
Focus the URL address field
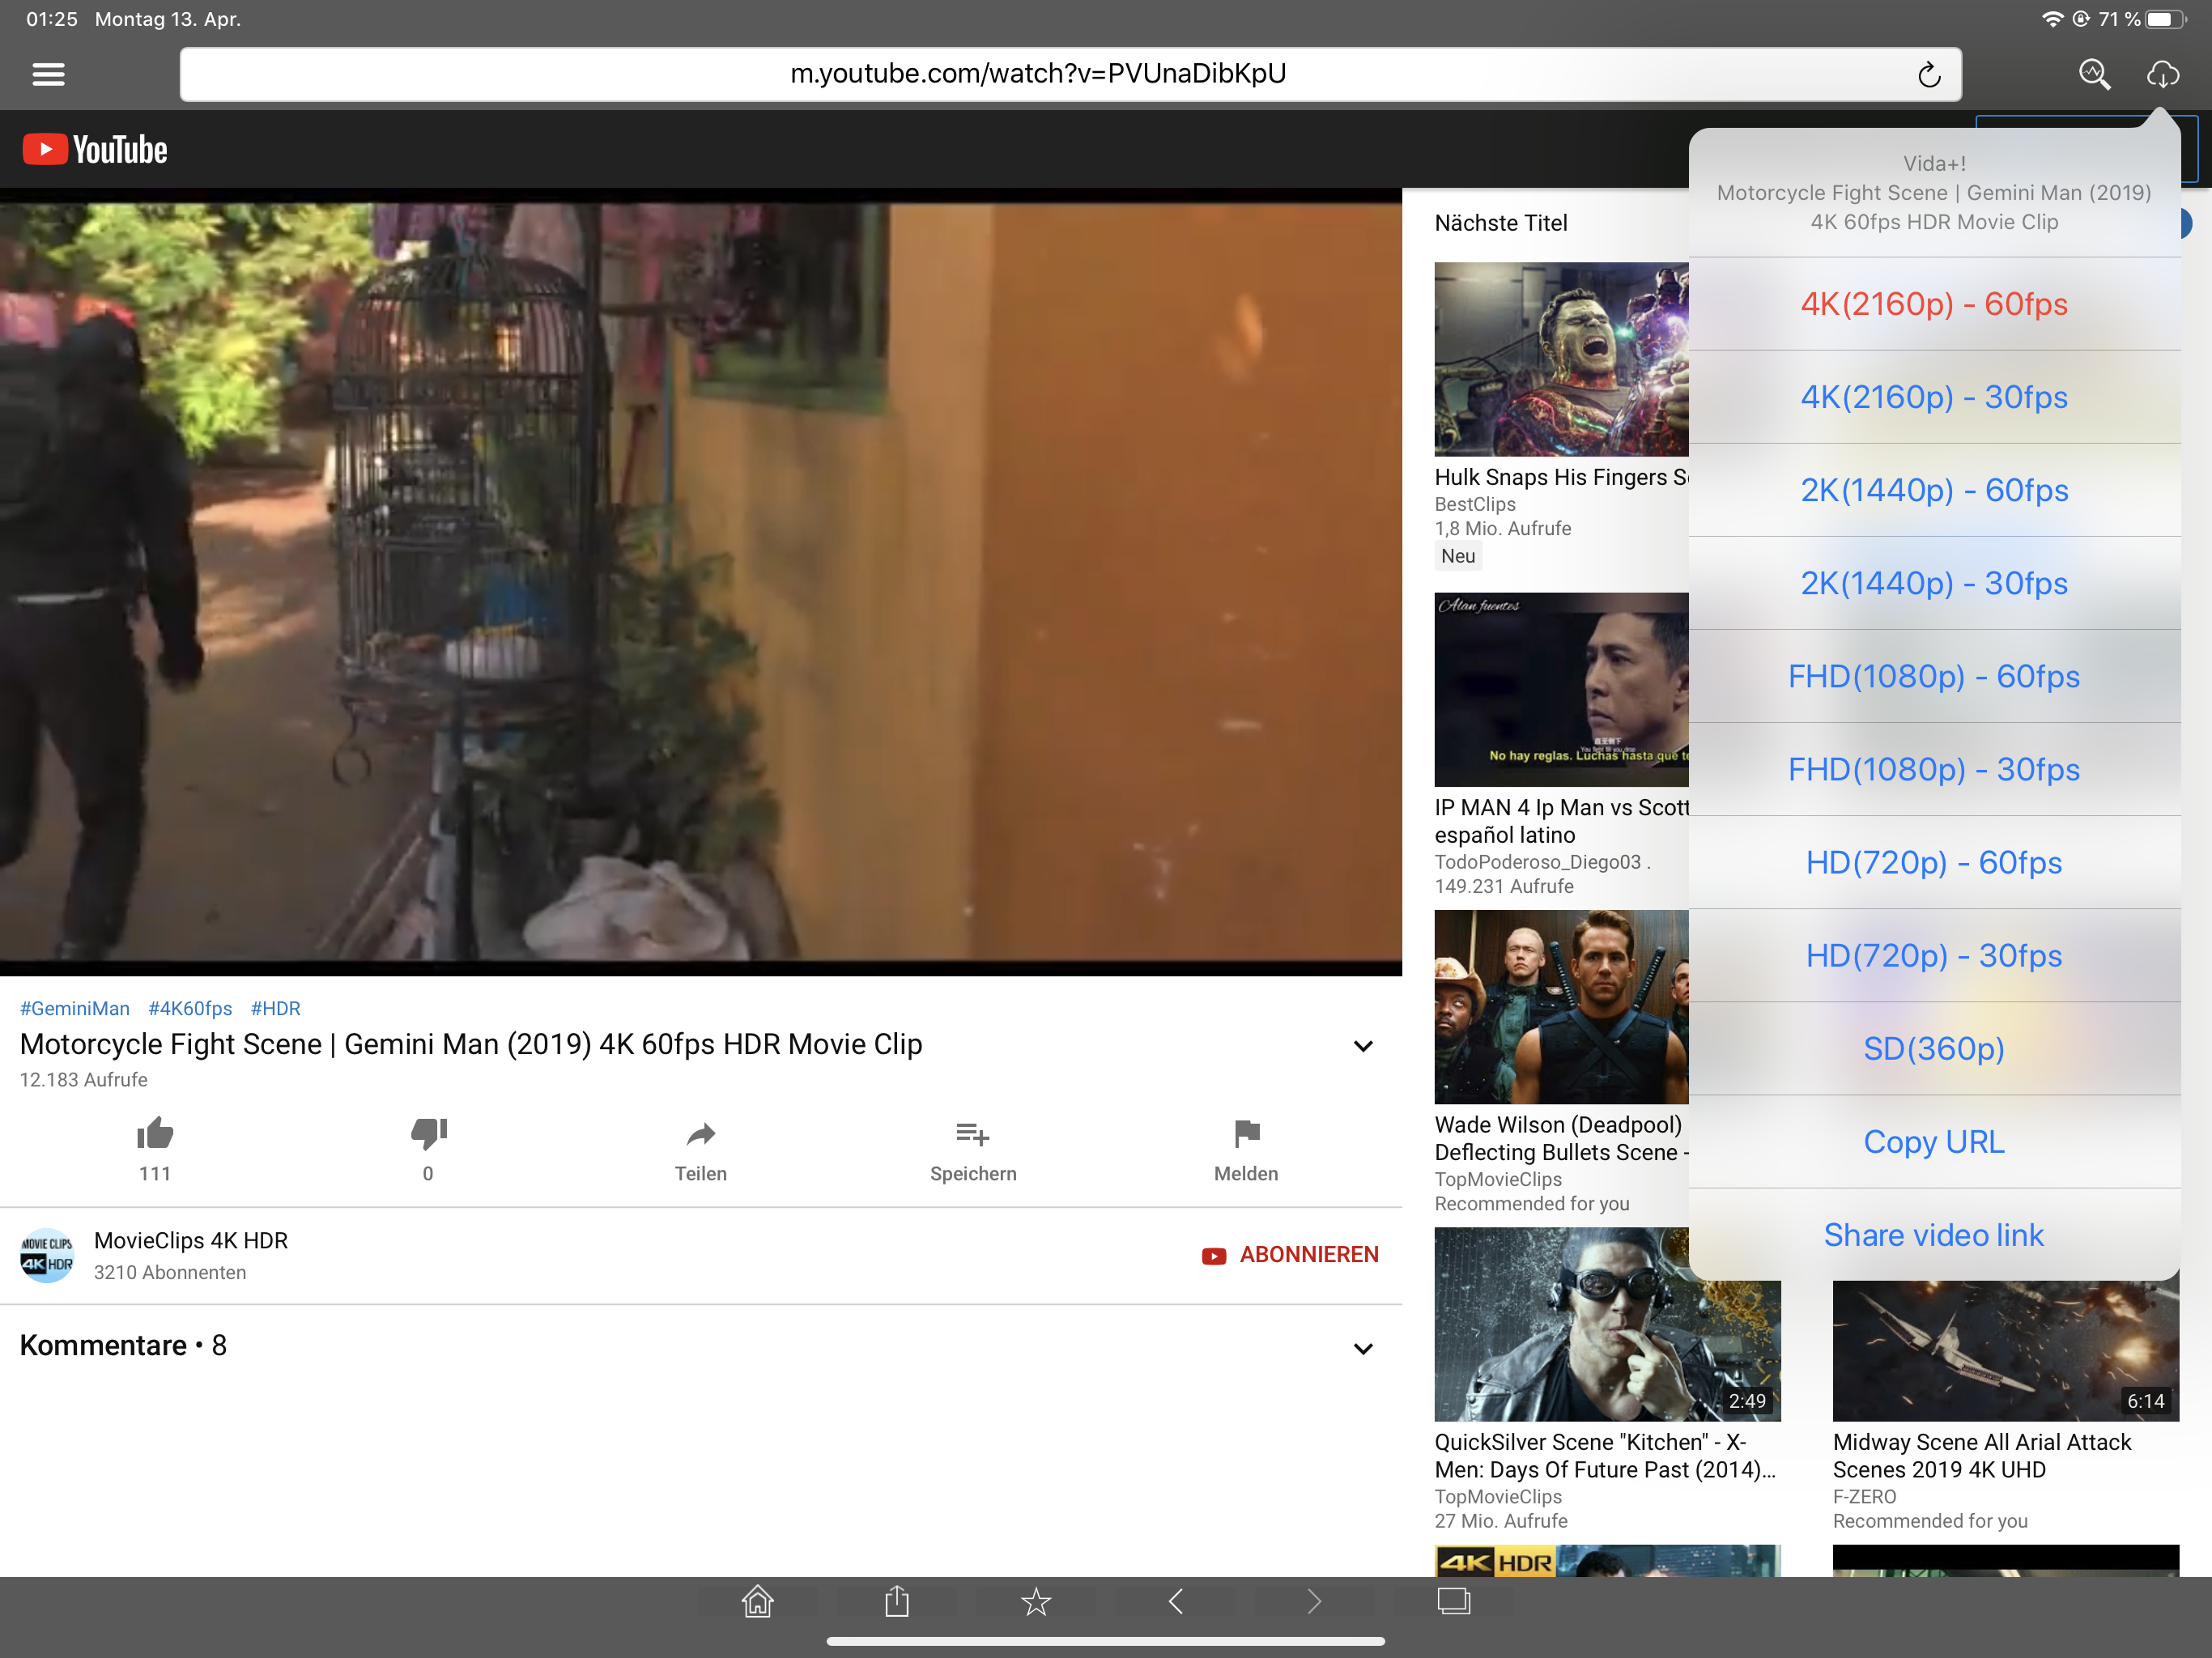coord(1037,74)
